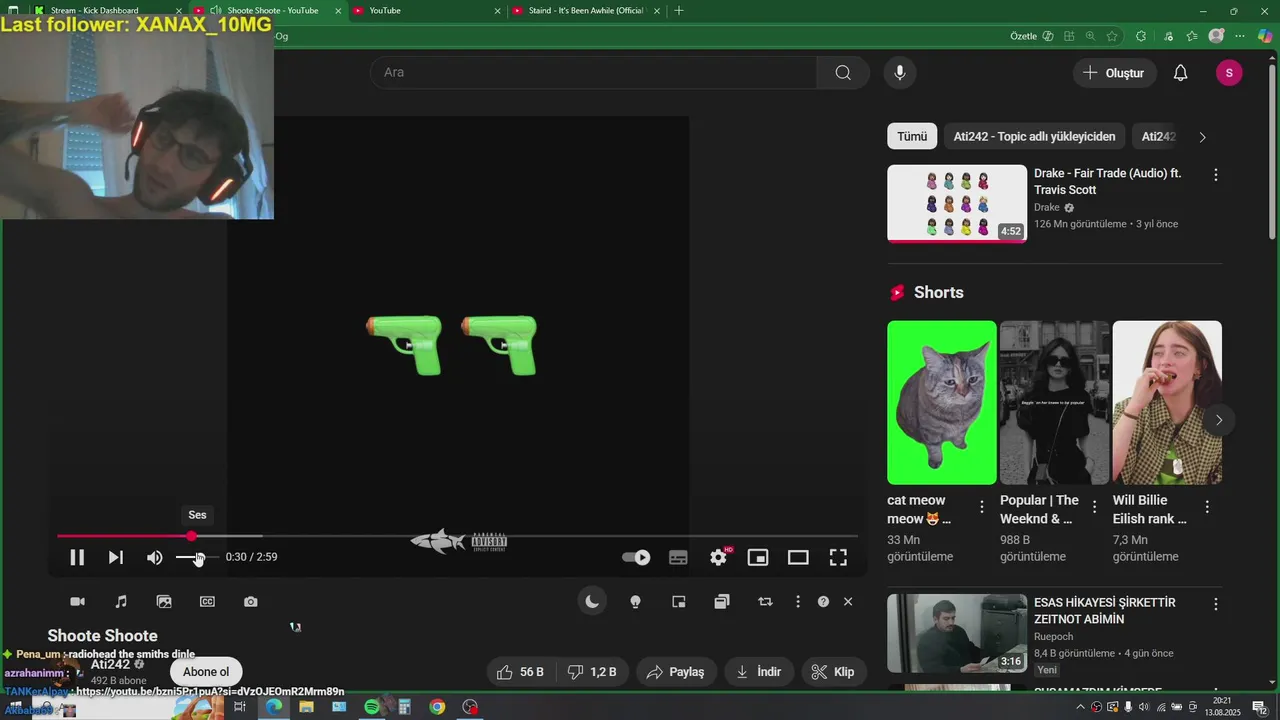Enable theater mode
Image resolution: width=1280 pixels, height=720 pixels.
(798, 557)
